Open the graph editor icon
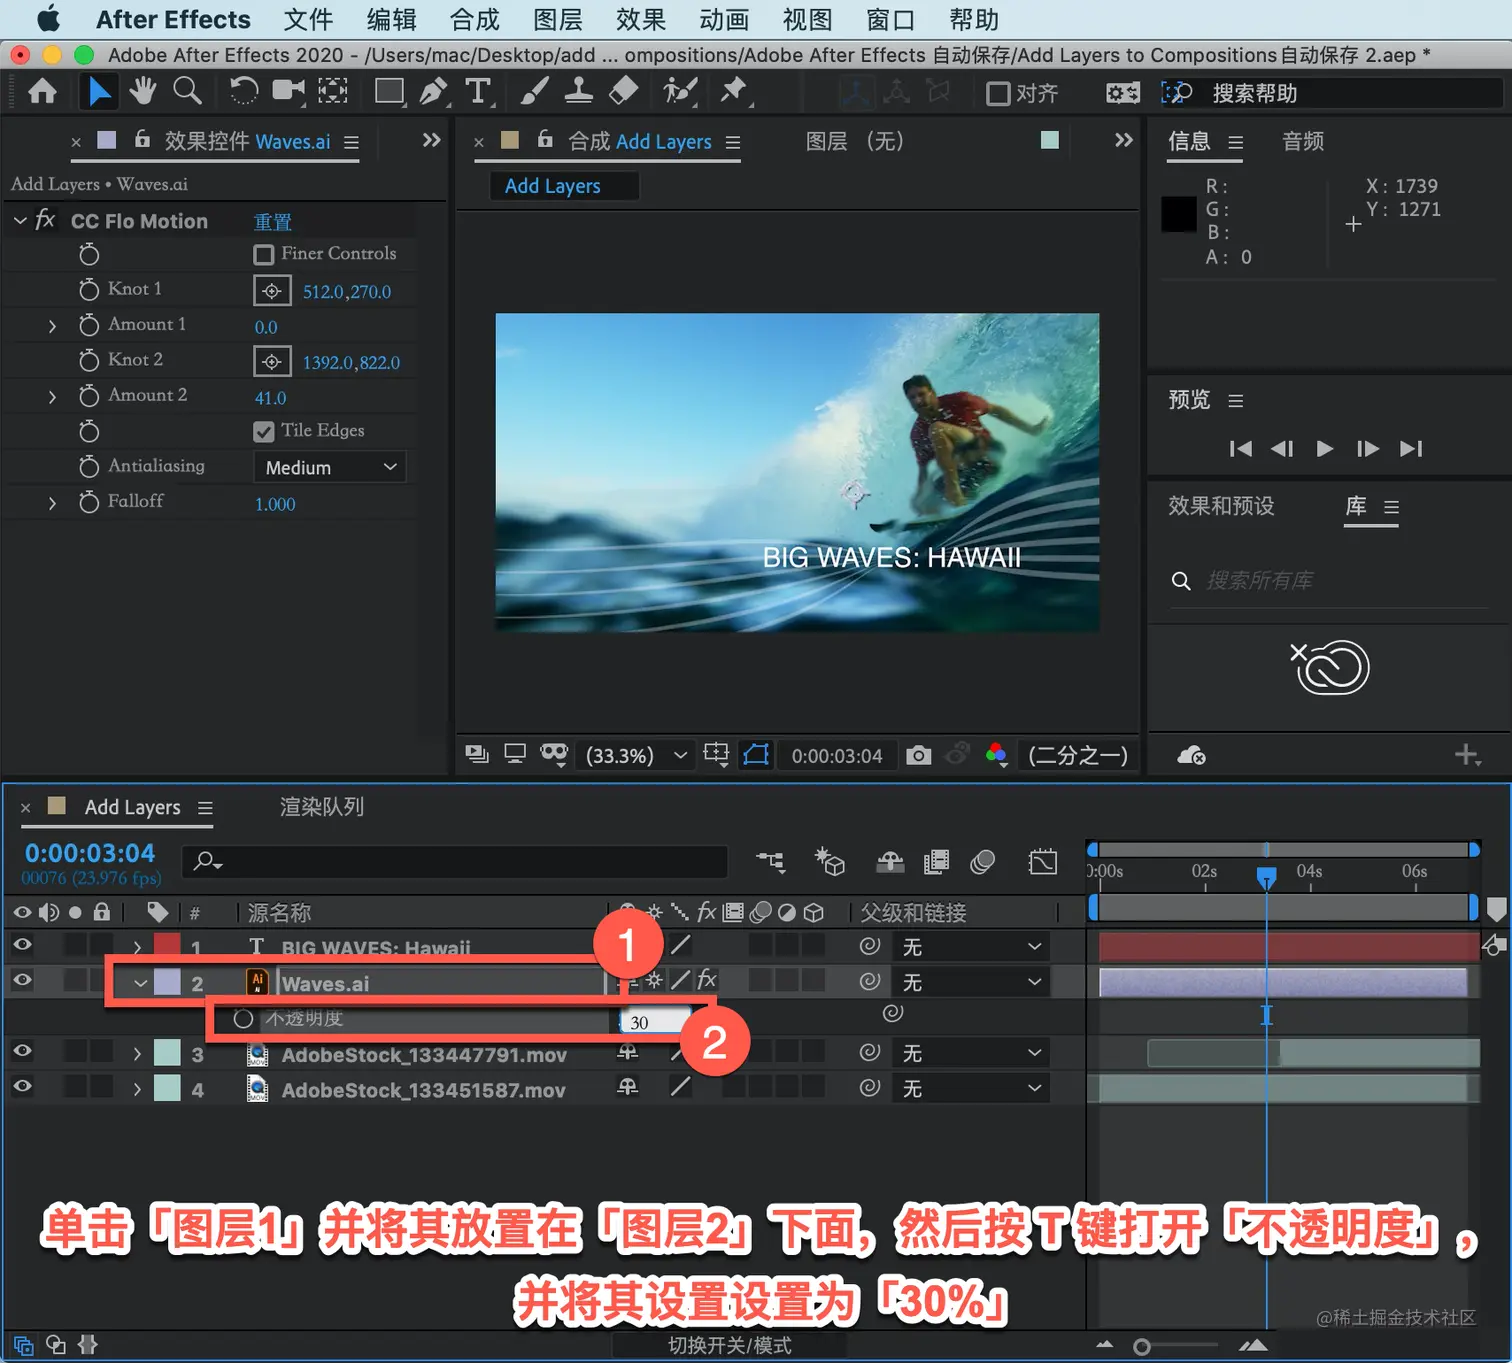Screen dimensions: 1512x1363 click(1043, 861)
